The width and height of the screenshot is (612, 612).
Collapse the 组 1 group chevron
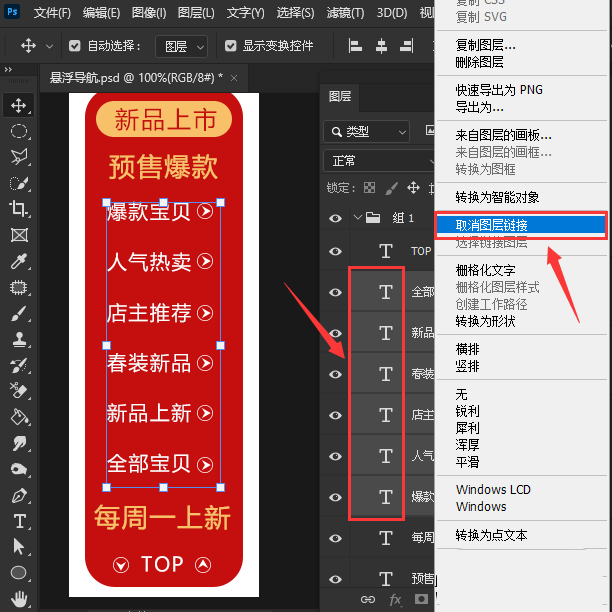[x=358, y=217]
